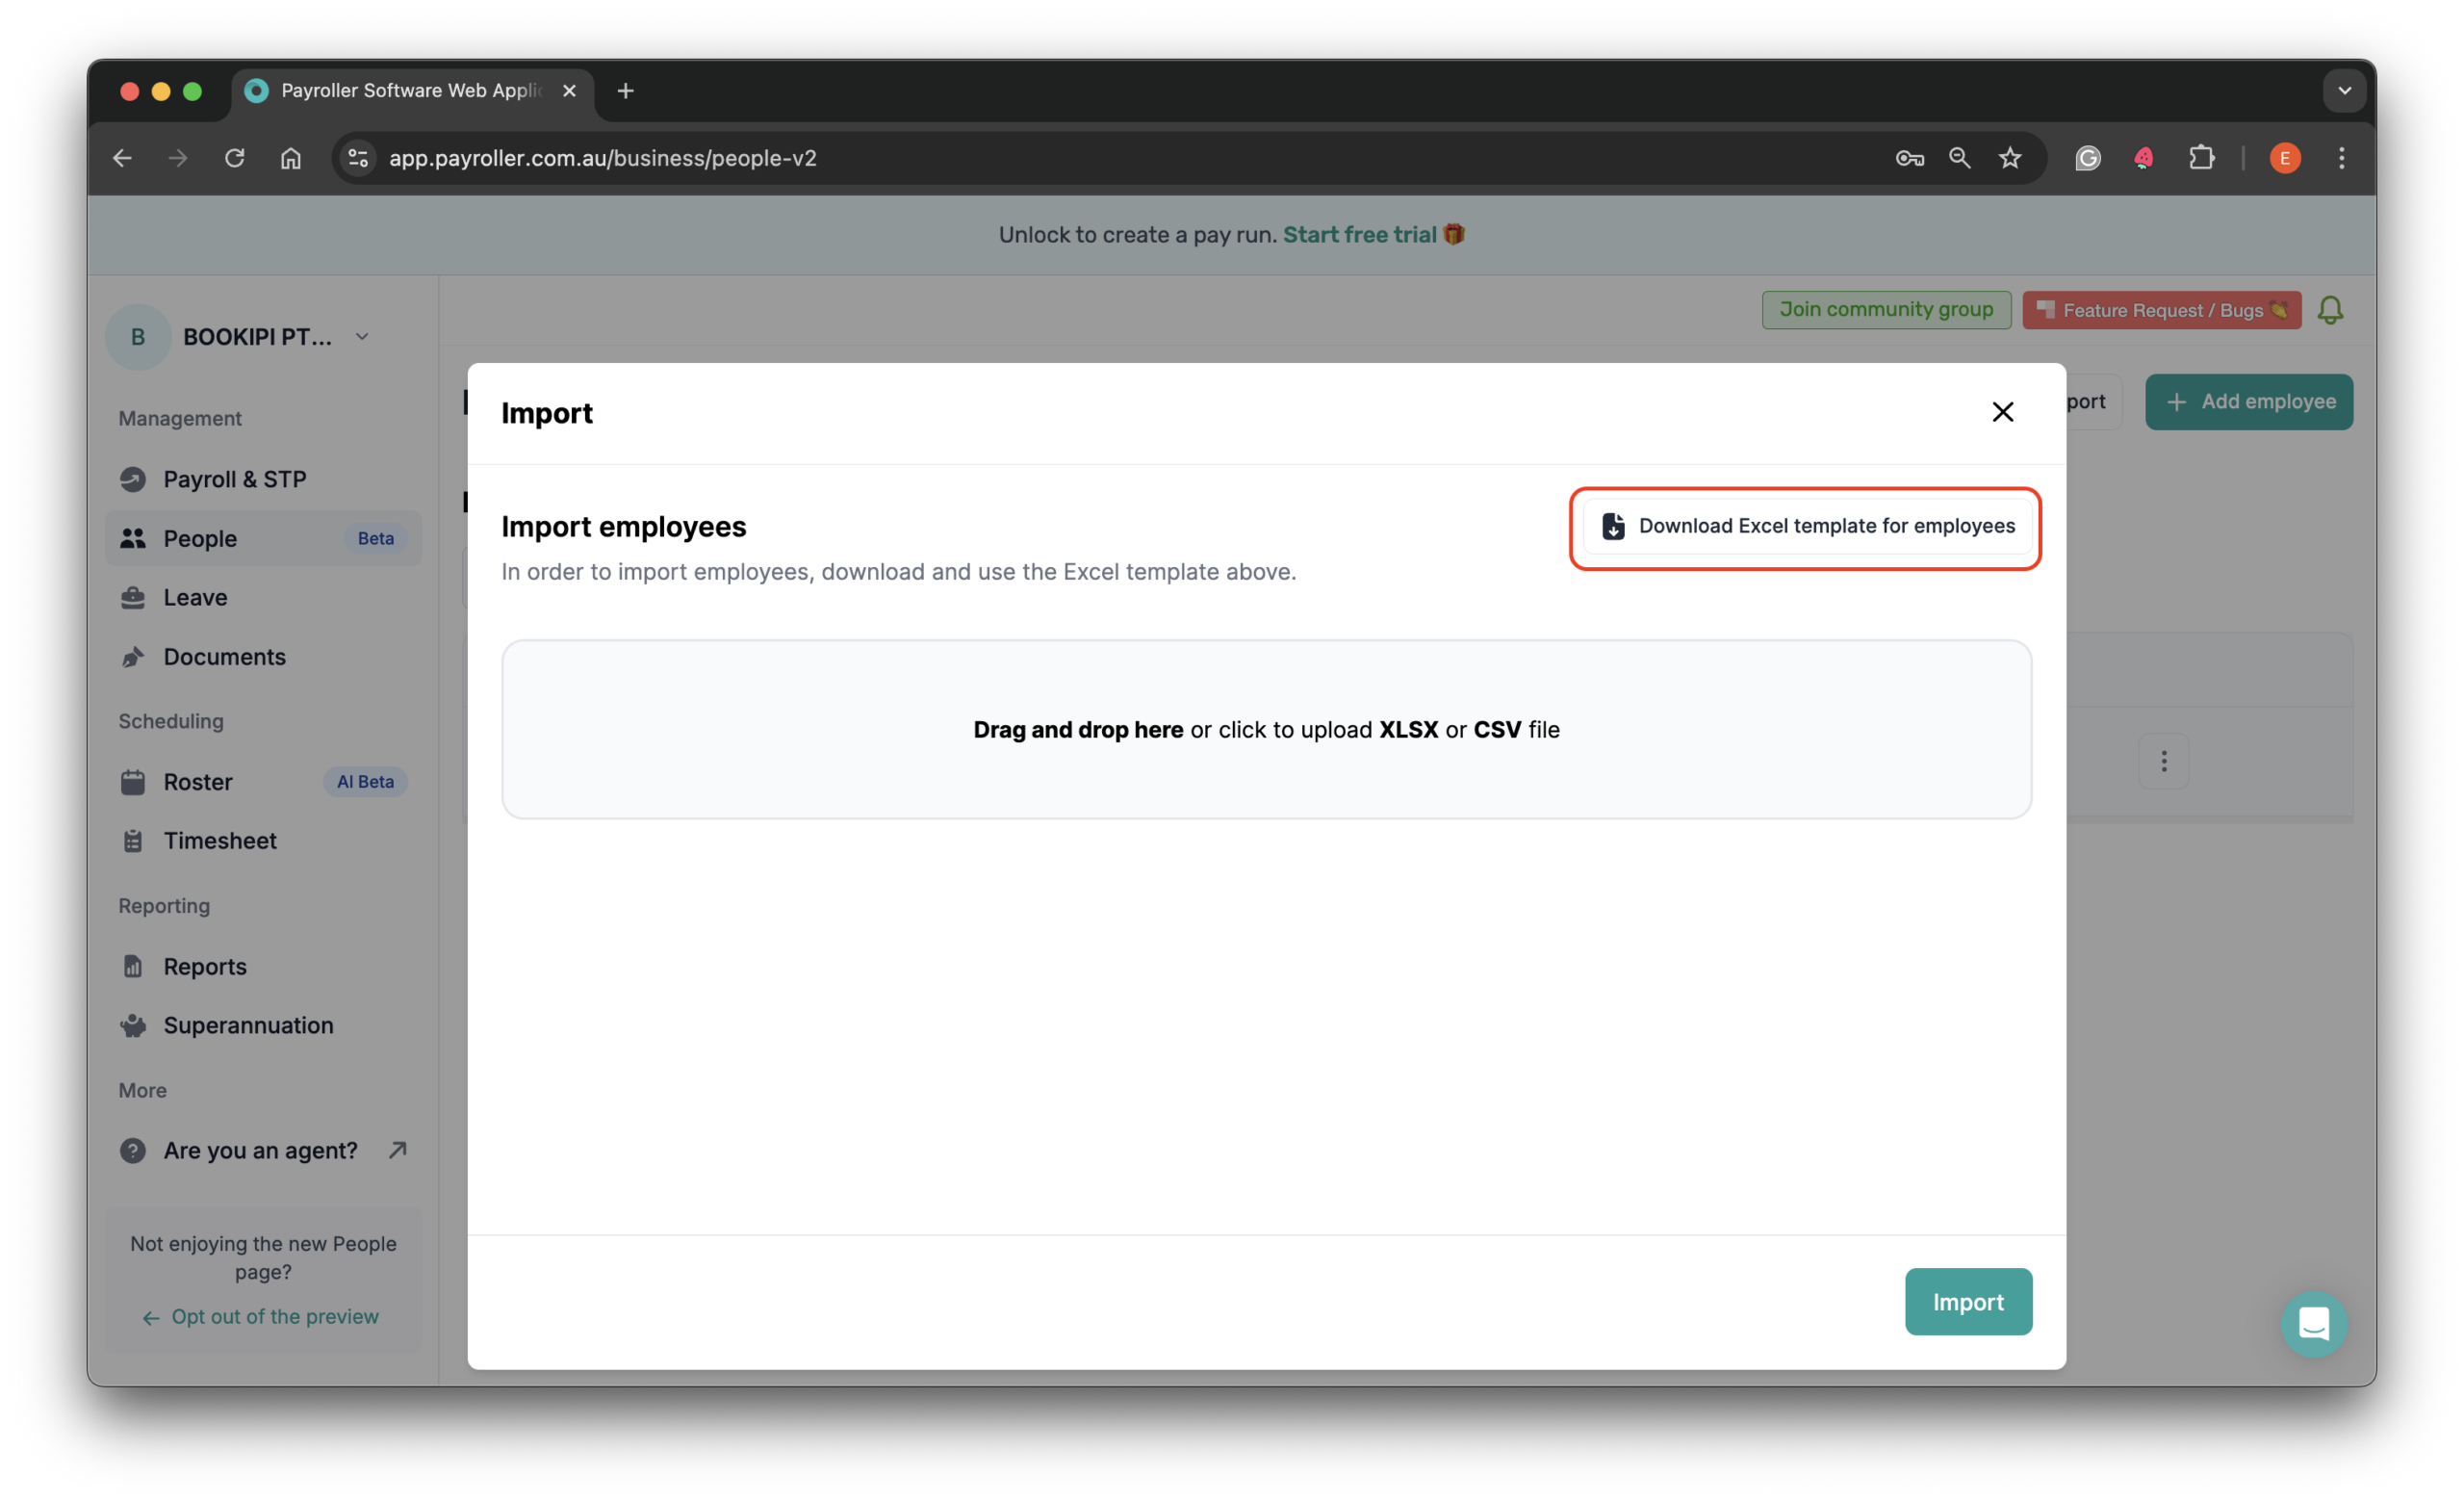Open the employee row three-dot menu
The width and height of the screenshot is (2464, 1502).
[2163, 762]
